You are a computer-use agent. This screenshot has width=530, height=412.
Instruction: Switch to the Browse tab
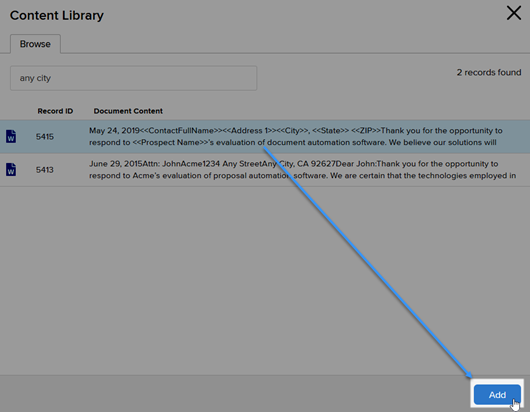(35, 44)
